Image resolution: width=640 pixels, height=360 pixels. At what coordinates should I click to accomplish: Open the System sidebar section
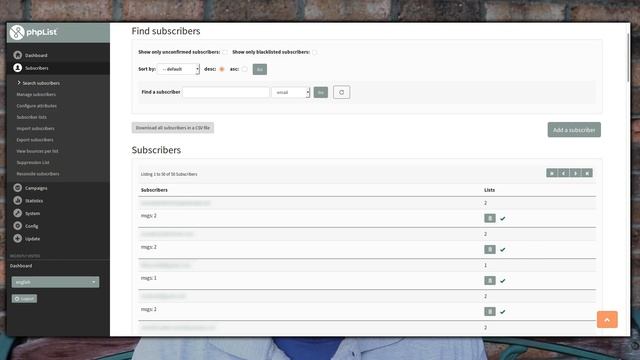(x=27, y=213)
